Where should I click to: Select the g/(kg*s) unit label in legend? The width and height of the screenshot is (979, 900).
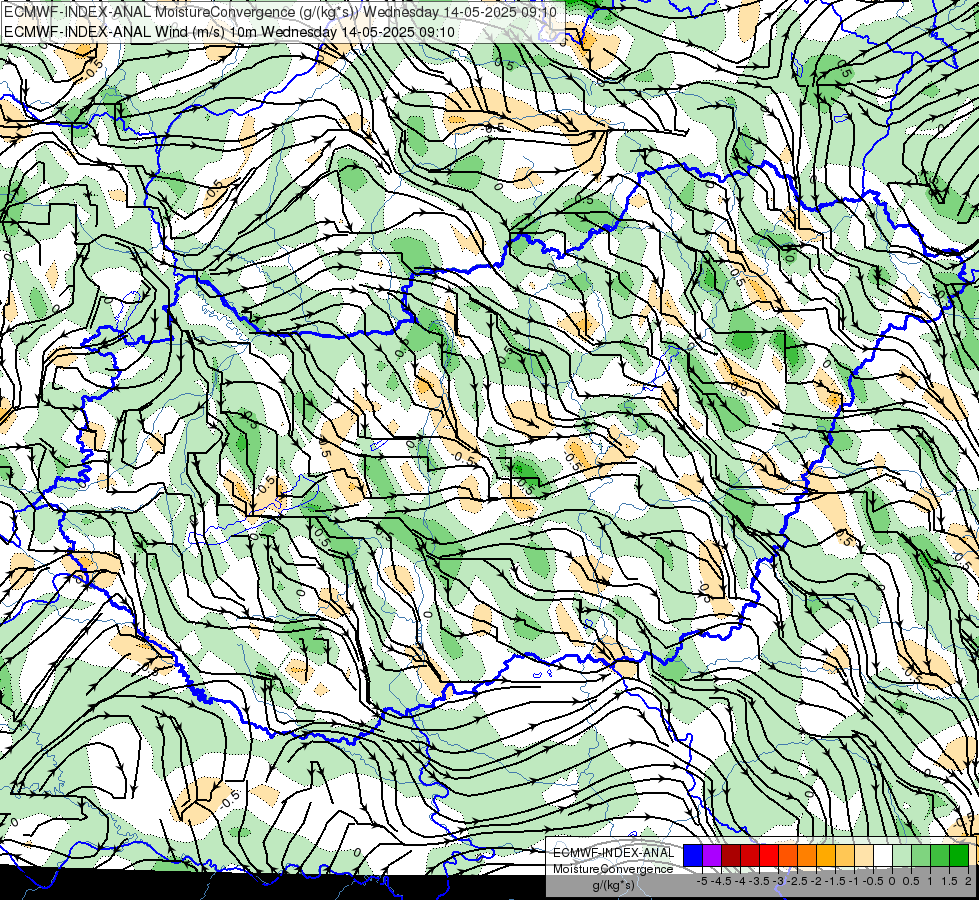click(613, 886)
